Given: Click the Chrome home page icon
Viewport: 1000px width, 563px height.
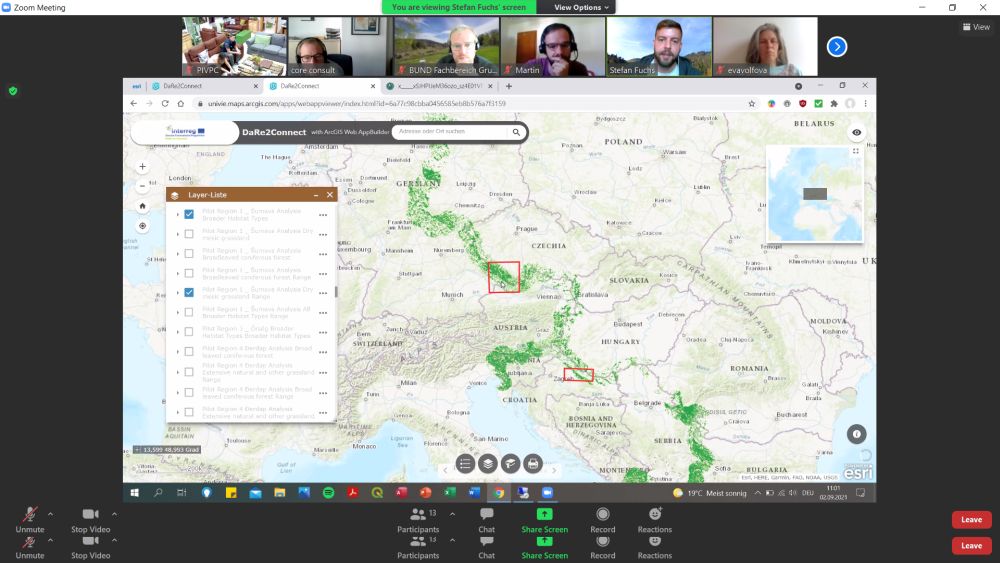Looking at the screenshot, I should click(x=180, y=103).
